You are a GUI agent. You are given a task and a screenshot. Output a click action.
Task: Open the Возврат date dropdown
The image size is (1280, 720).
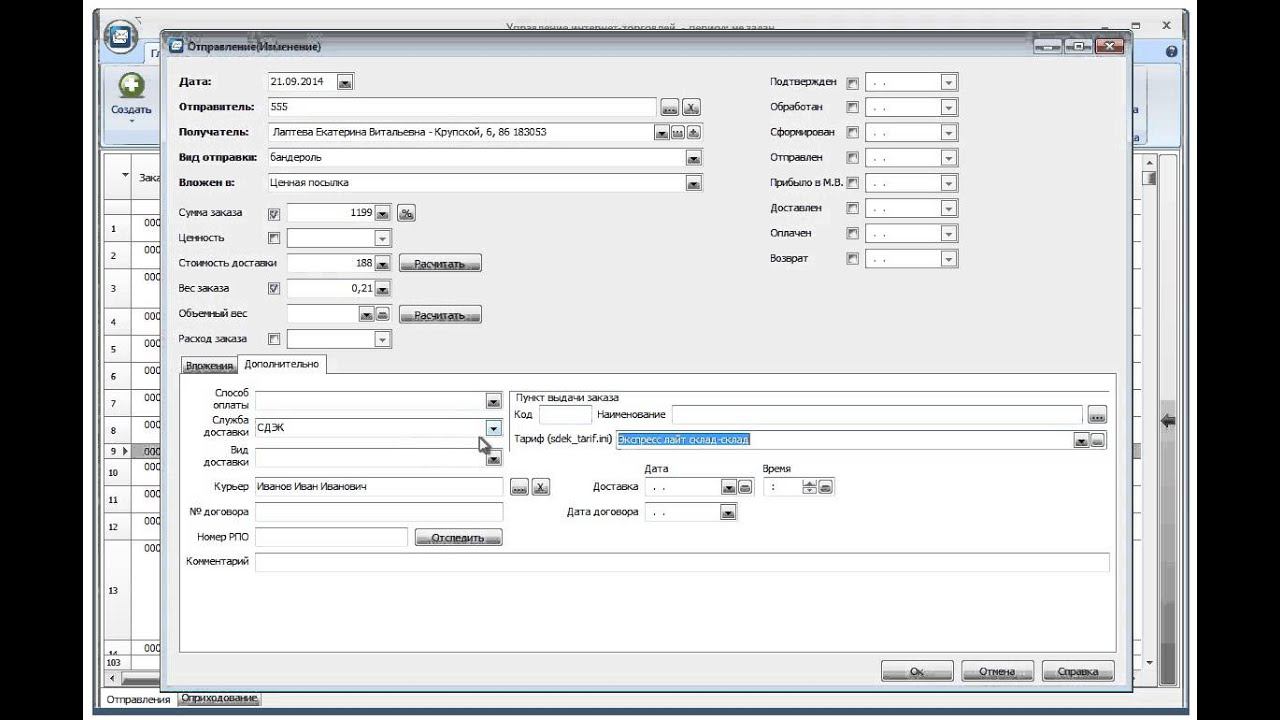coord(949,258)
